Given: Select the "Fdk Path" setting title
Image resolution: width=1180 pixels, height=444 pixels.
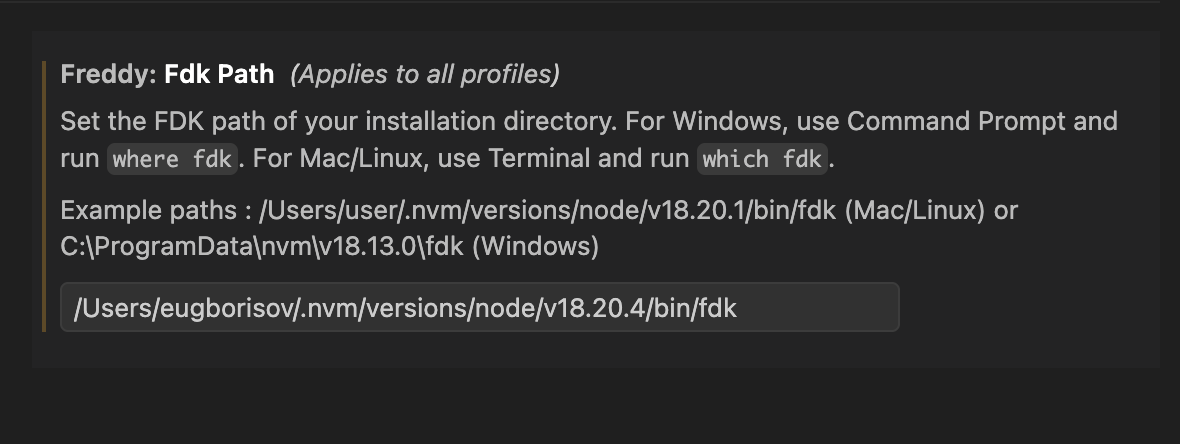Looking at the screenshot, I should coord(219,74).
